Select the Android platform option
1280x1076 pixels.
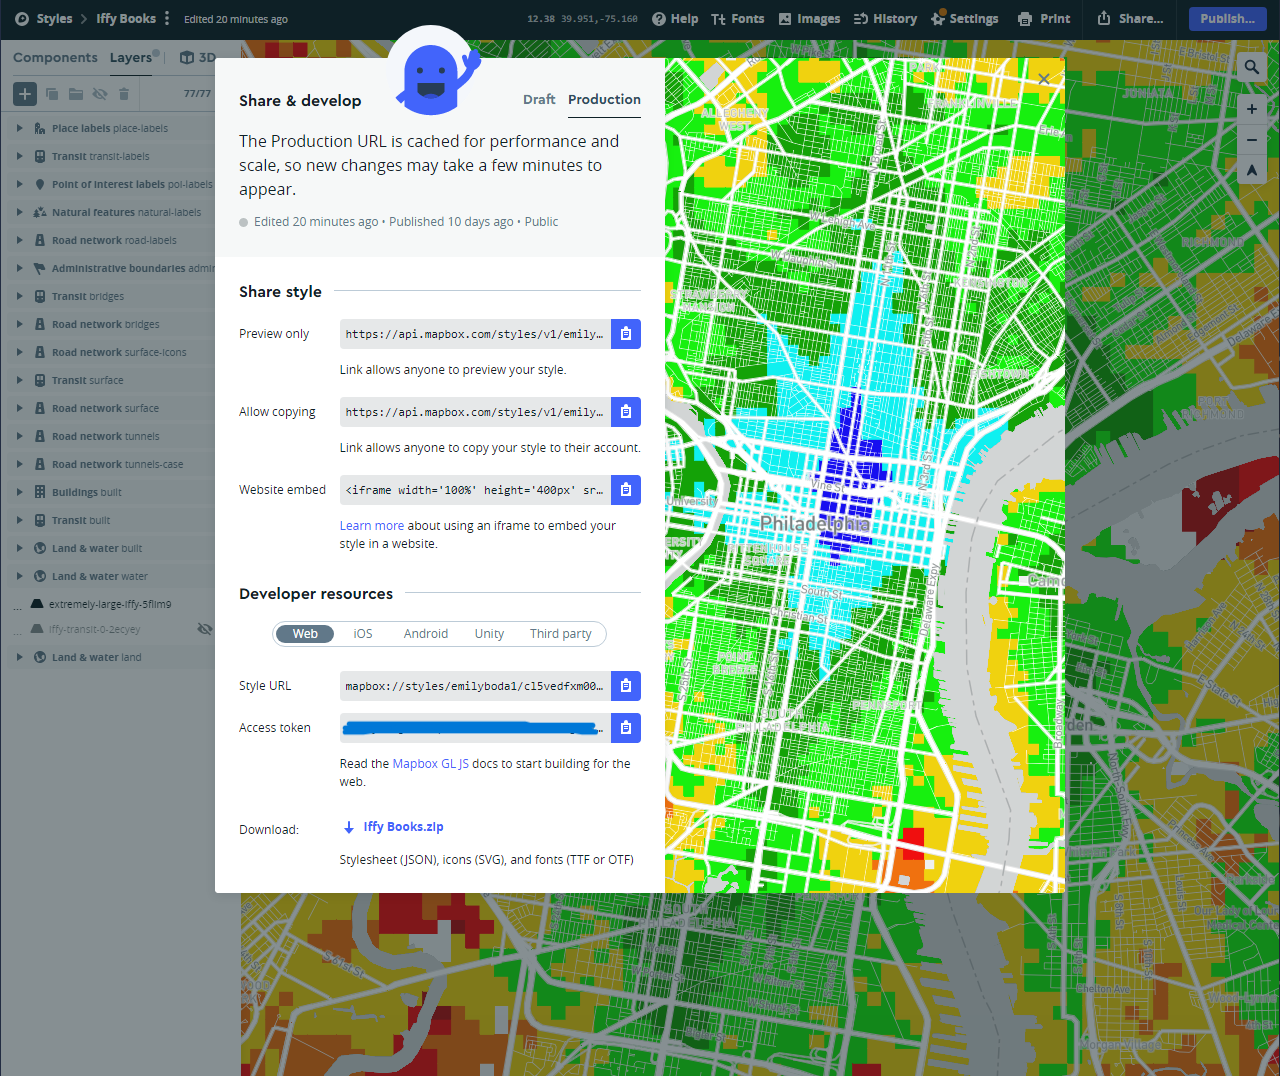[x=425, y=634]
